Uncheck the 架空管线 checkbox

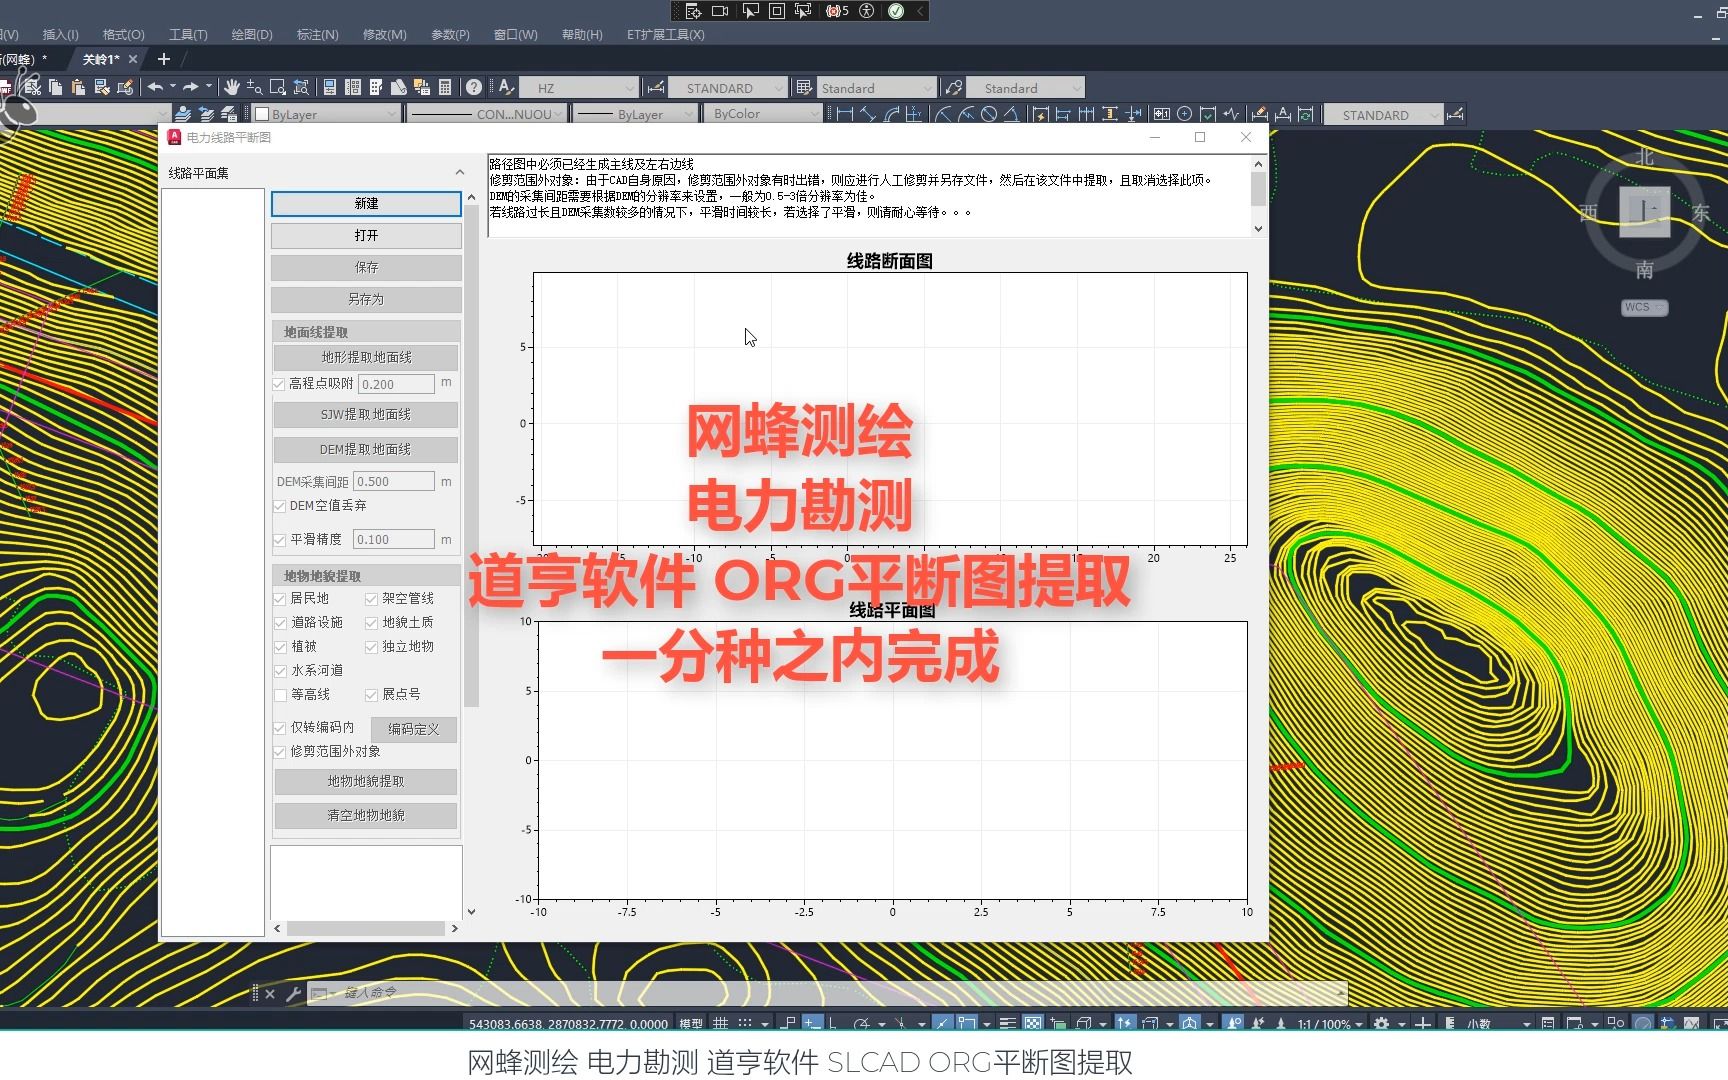[x=371, y=598]
